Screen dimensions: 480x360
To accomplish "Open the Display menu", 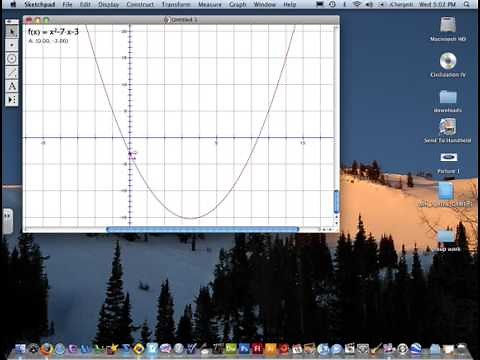I will [x=108, y=4].
